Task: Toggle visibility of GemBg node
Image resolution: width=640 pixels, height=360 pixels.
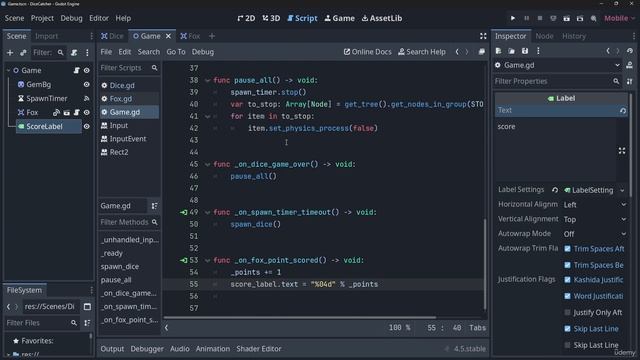Action: (87, 84)
